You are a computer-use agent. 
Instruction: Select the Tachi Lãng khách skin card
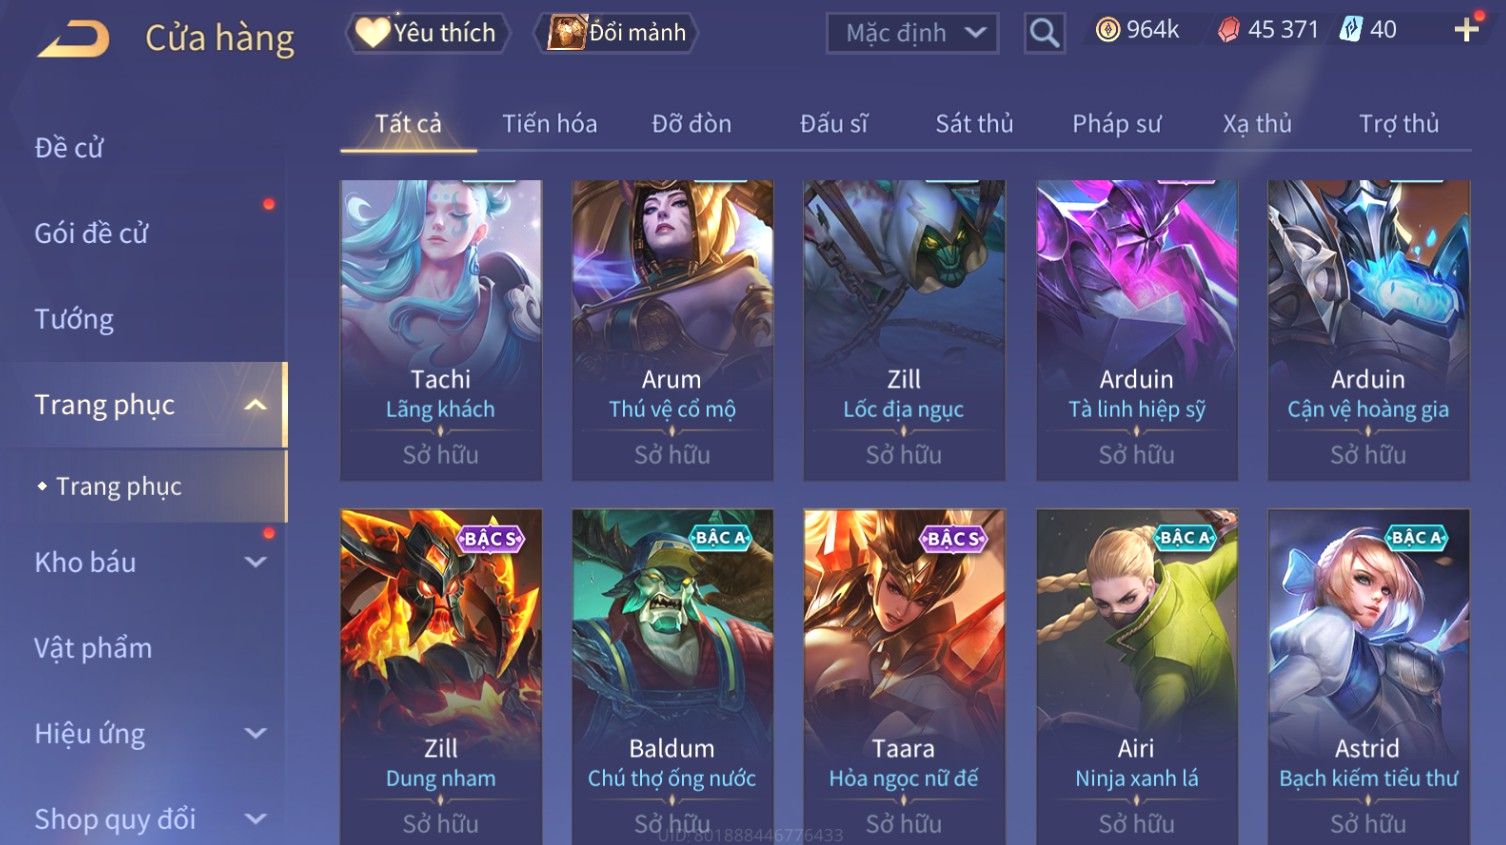point(441,330)
